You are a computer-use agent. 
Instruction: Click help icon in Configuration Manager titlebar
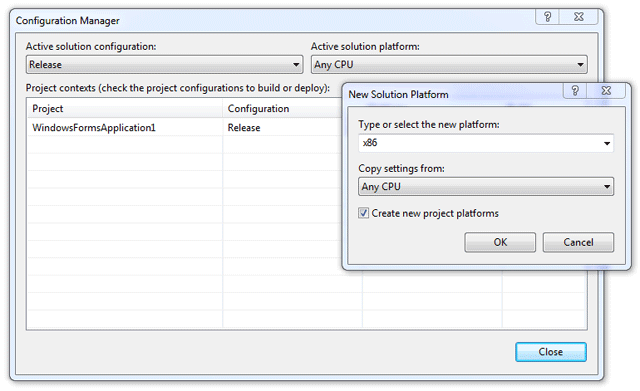point(547,17)
